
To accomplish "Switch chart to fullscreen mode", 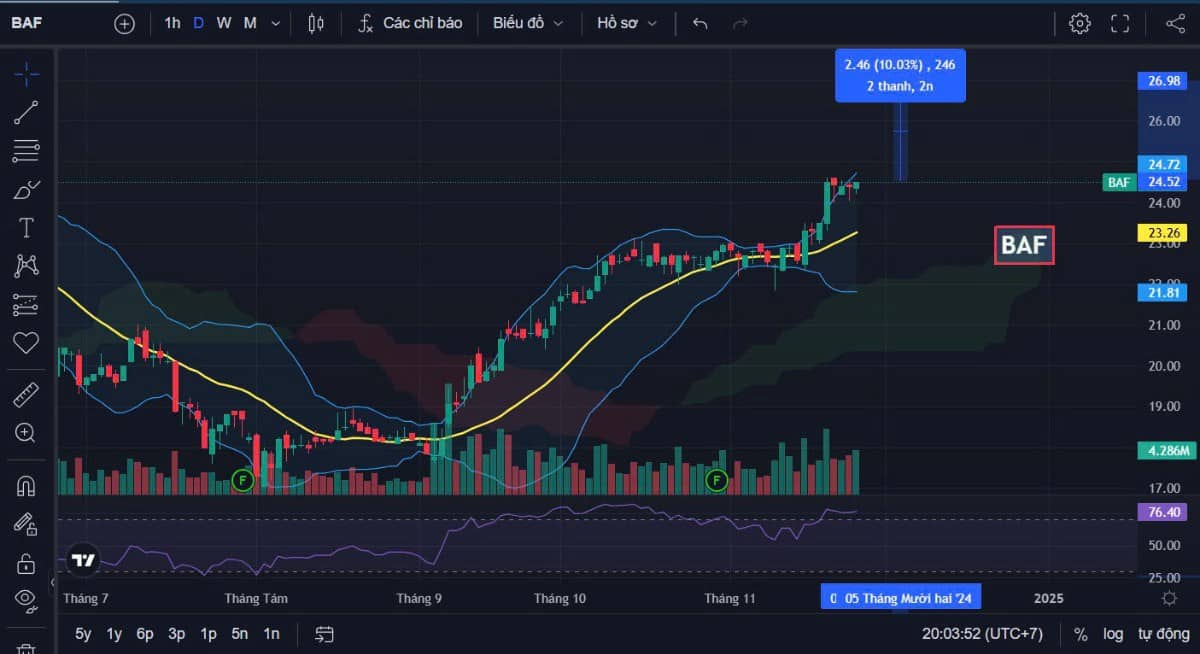I will coord(1120,24).
